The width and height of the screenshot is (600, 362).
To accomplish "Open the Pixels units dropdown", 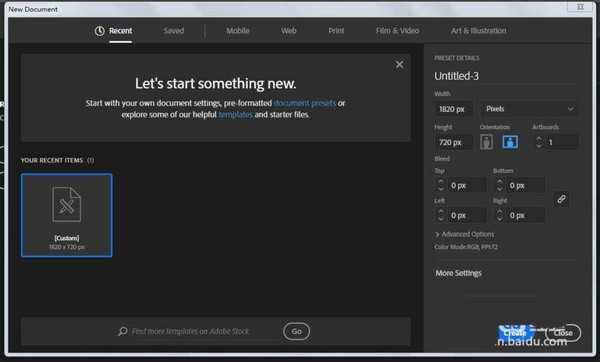I will 529,109.
